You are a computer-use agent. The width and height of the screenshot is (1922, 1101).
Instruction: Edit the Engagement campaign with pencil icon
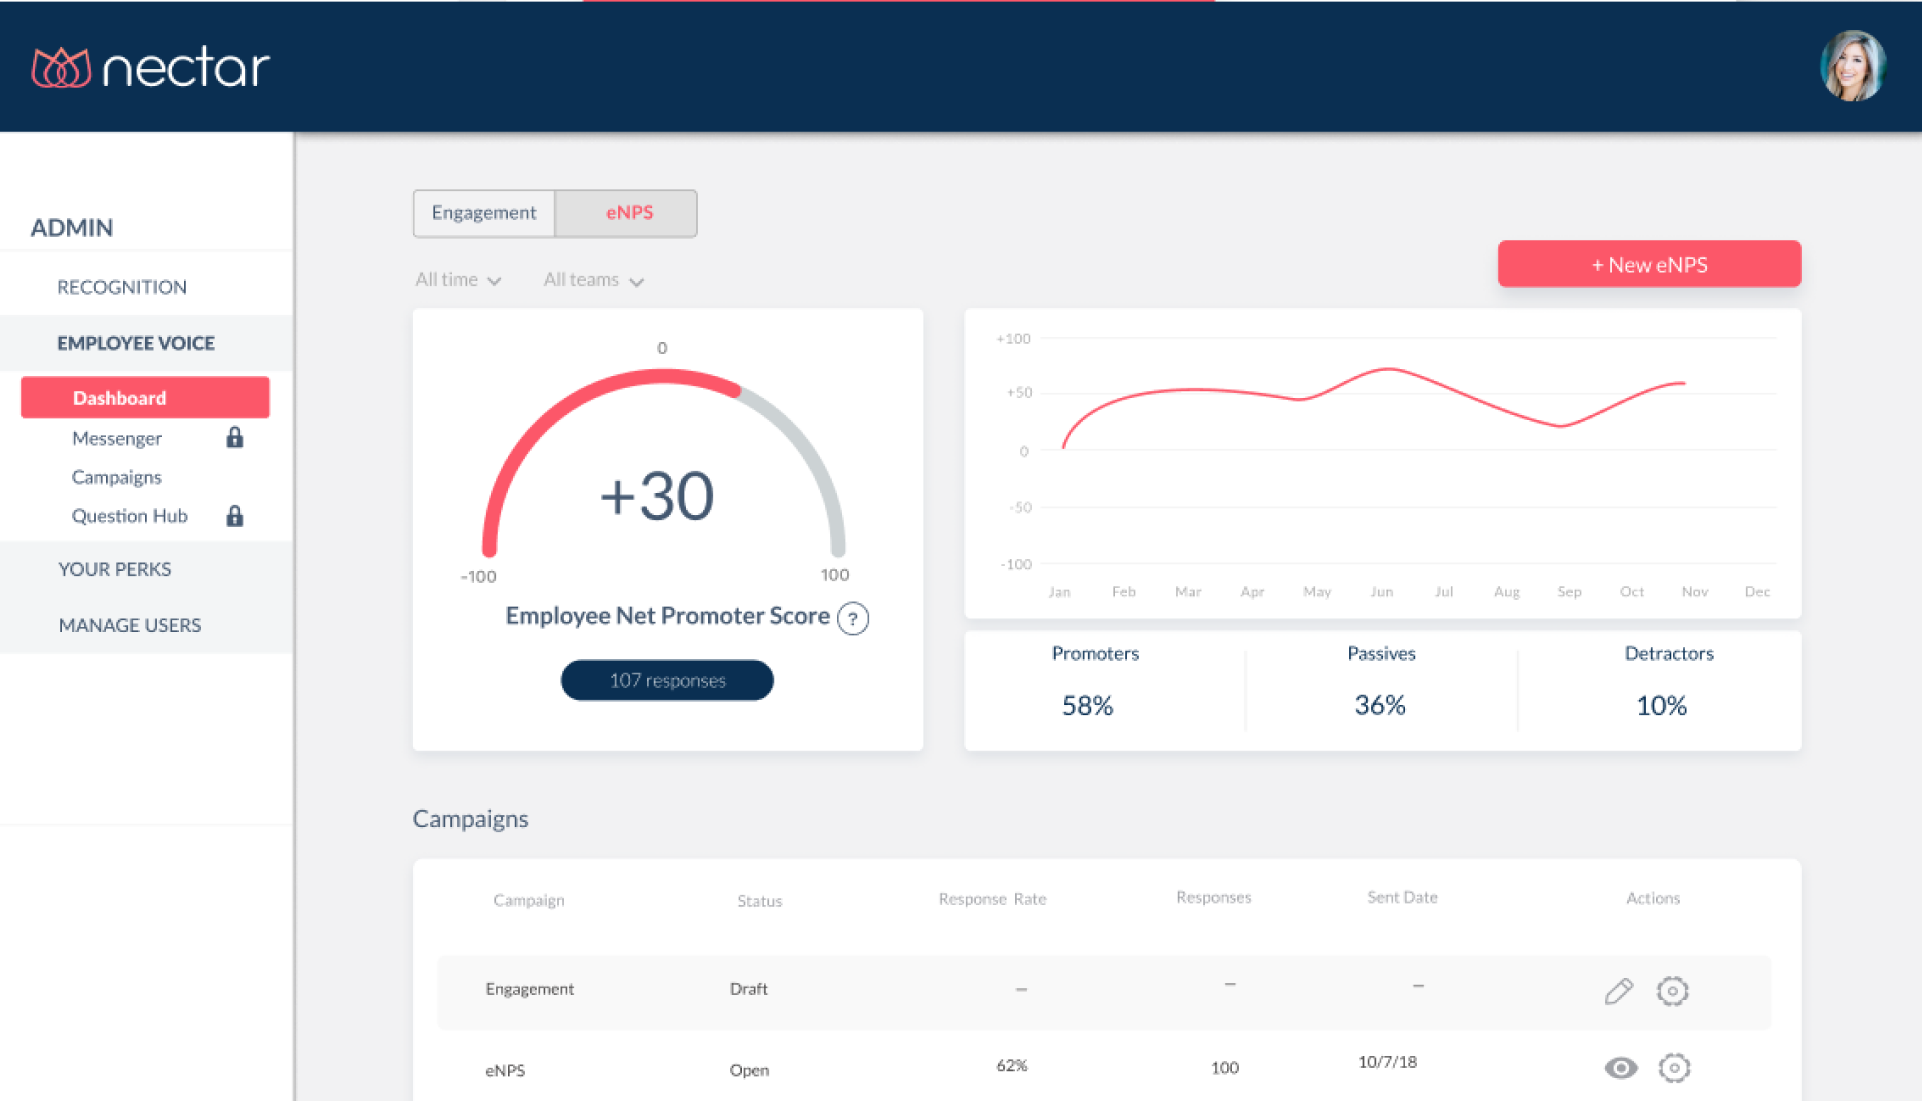coord(1618,991)
